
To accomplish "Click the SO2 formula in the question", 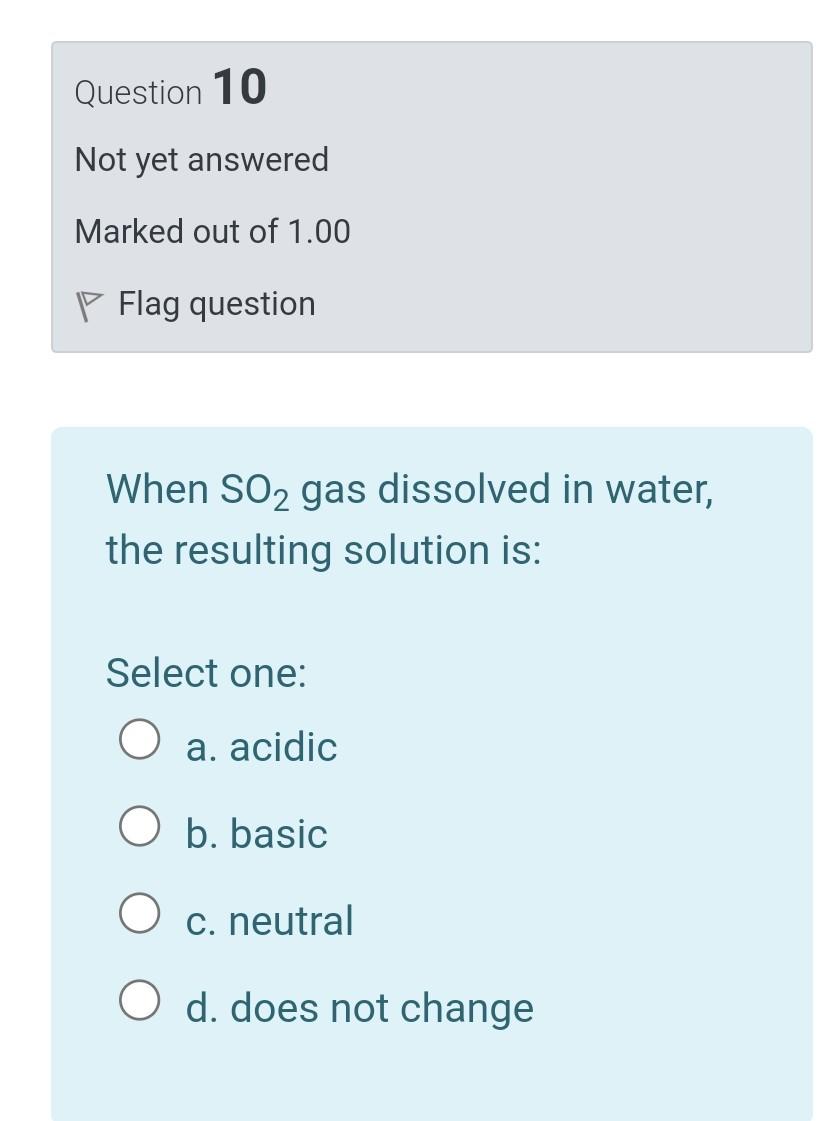I will 255,492.
